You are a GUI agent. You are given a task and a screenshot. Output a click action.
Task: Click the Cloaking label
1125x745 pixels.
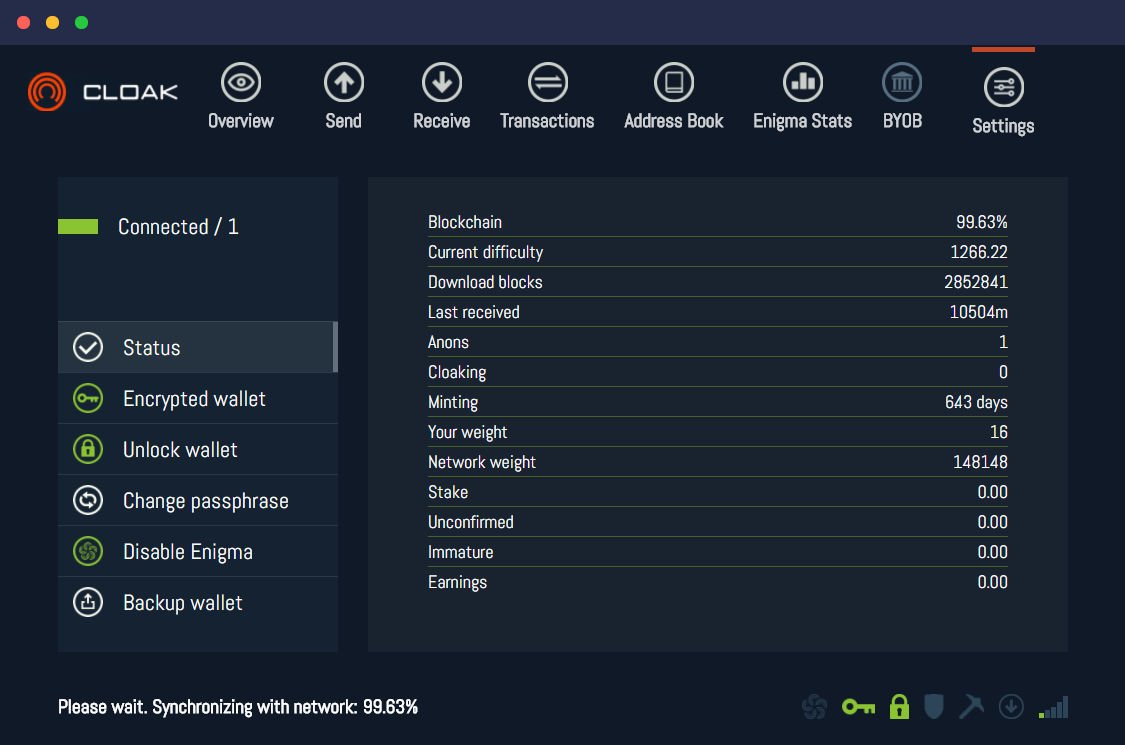pos(457,372)
